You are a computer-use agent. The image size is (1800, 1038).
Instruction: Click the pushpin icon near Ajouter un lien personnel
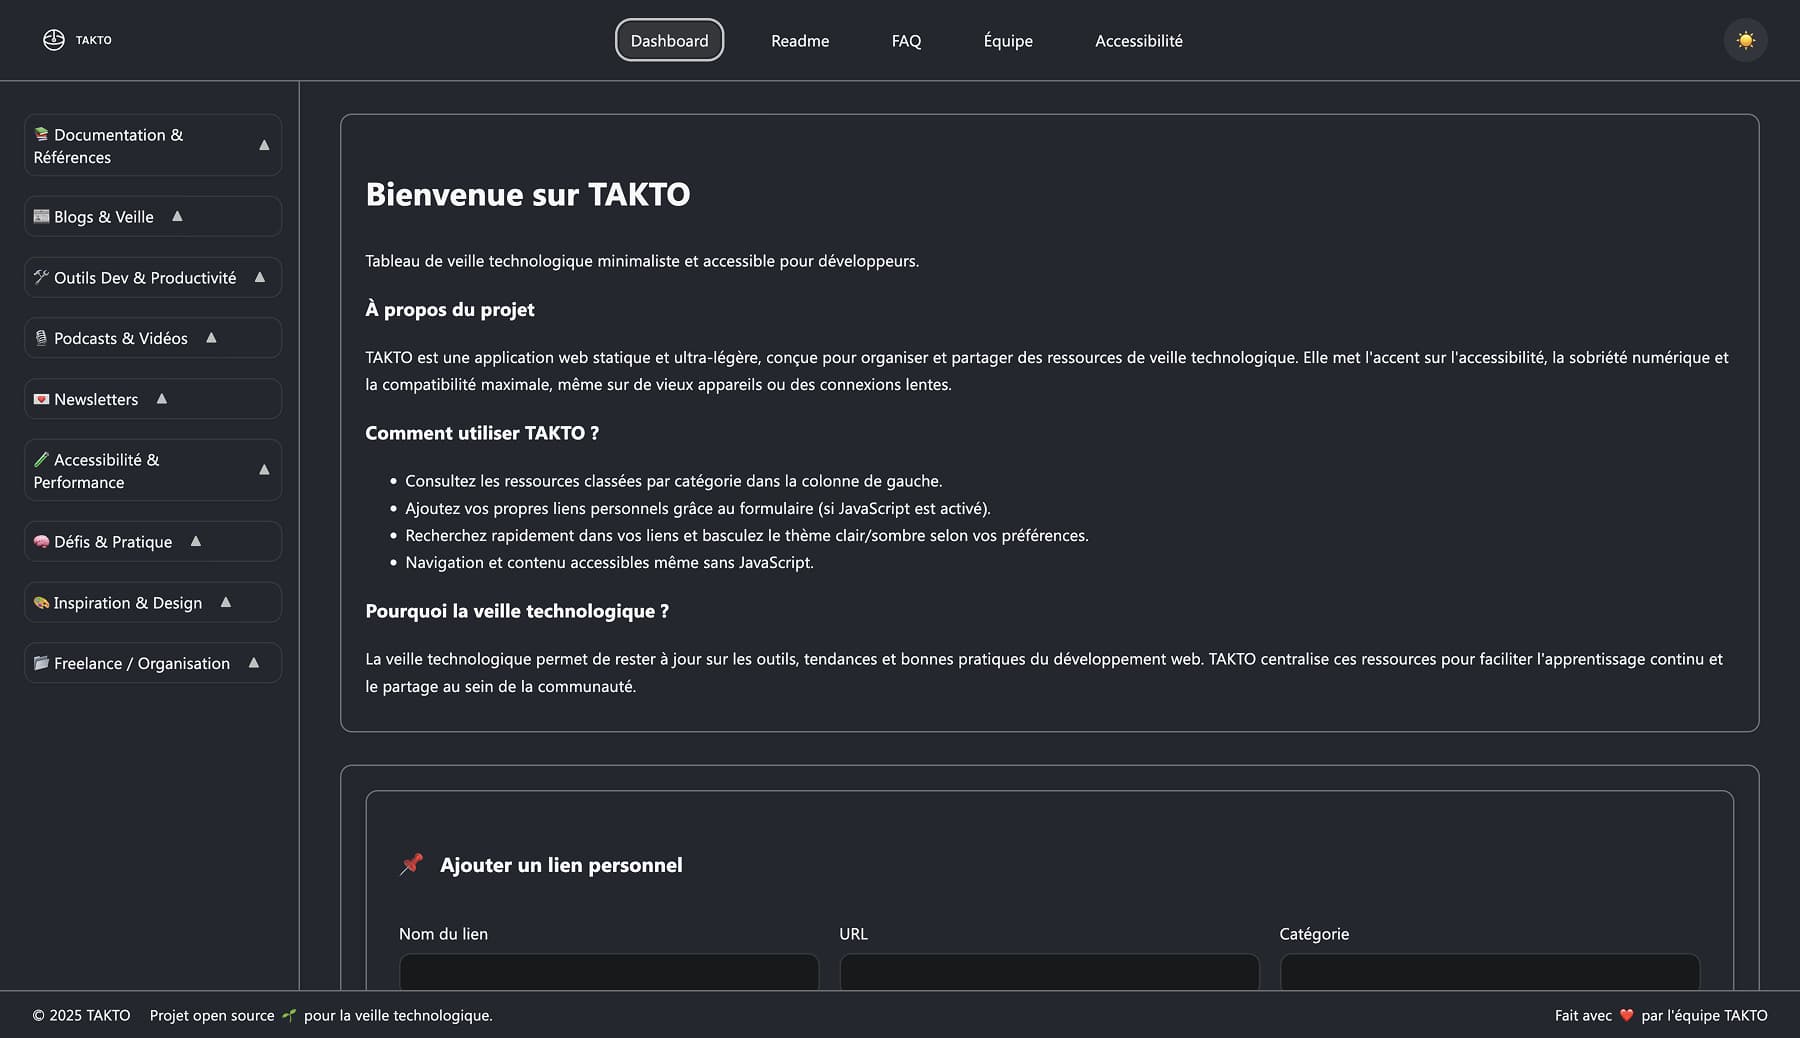[x=410, y=864]
